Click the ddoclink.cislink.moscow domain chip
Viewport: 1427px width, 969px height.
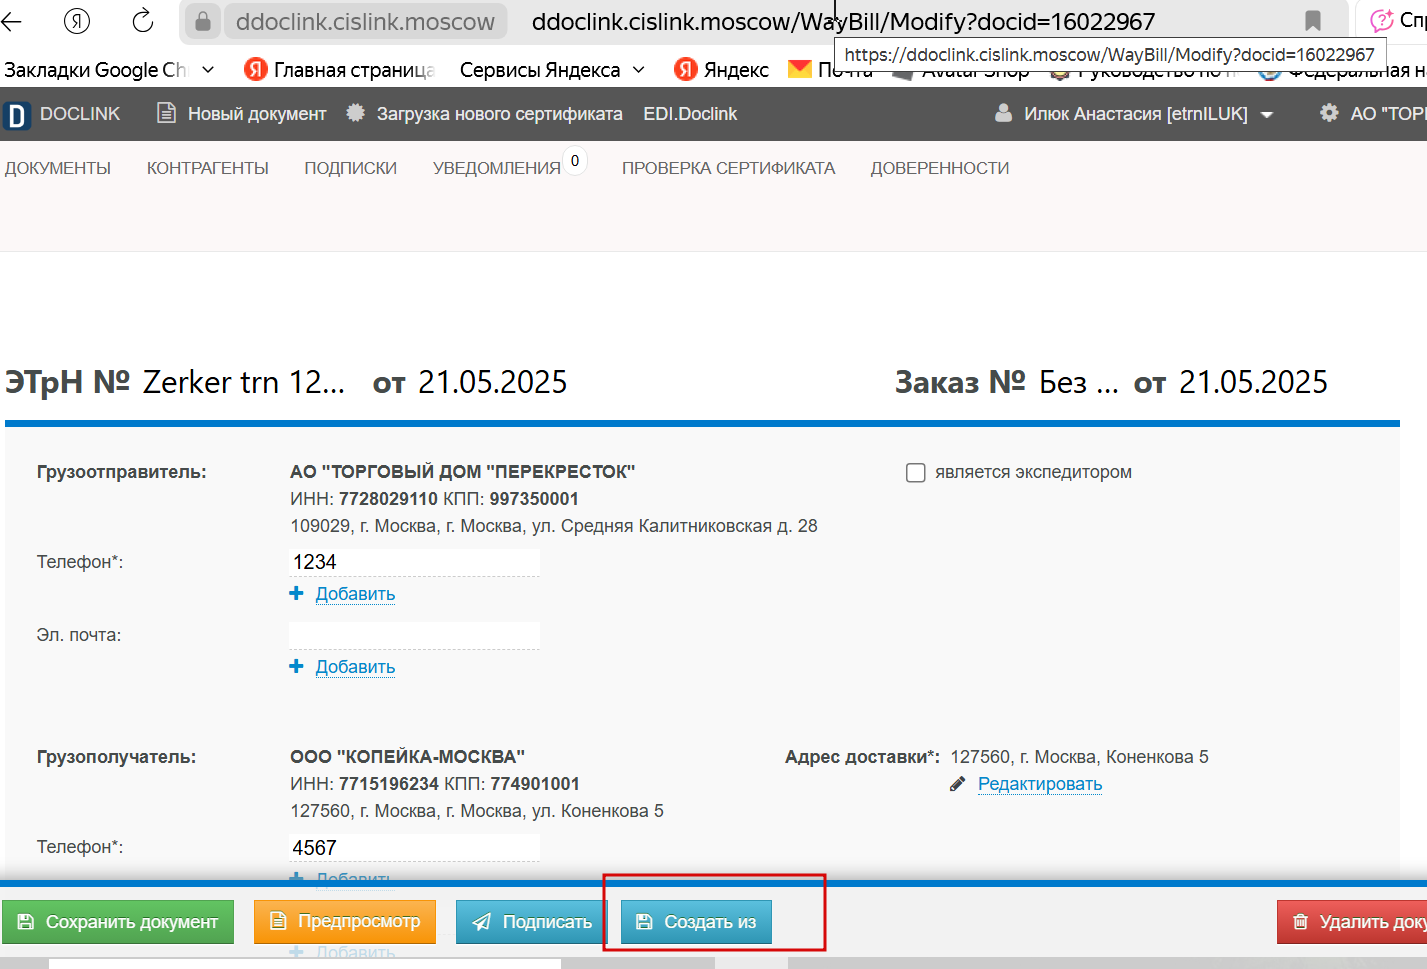pos(365,21)
